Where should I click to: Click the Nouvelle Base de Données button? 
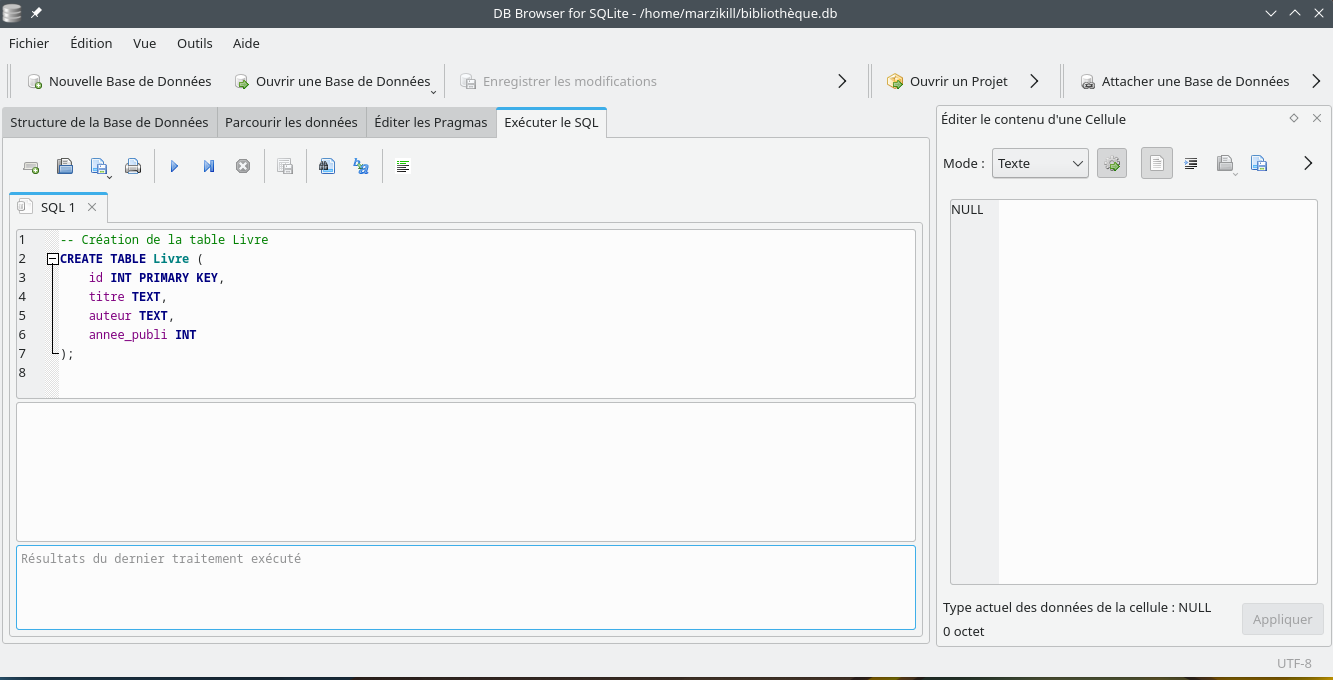[x=119, y=81]
